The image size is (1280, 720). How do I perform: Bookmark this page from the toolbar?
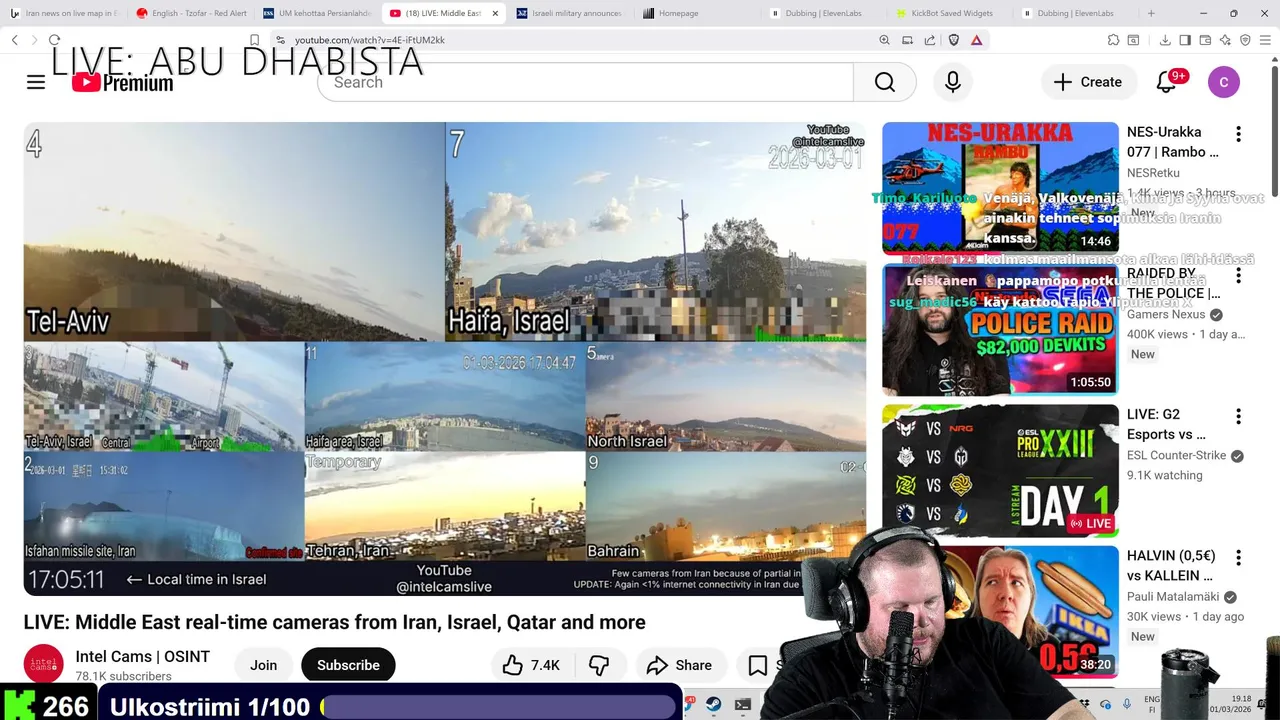[254, 40]
